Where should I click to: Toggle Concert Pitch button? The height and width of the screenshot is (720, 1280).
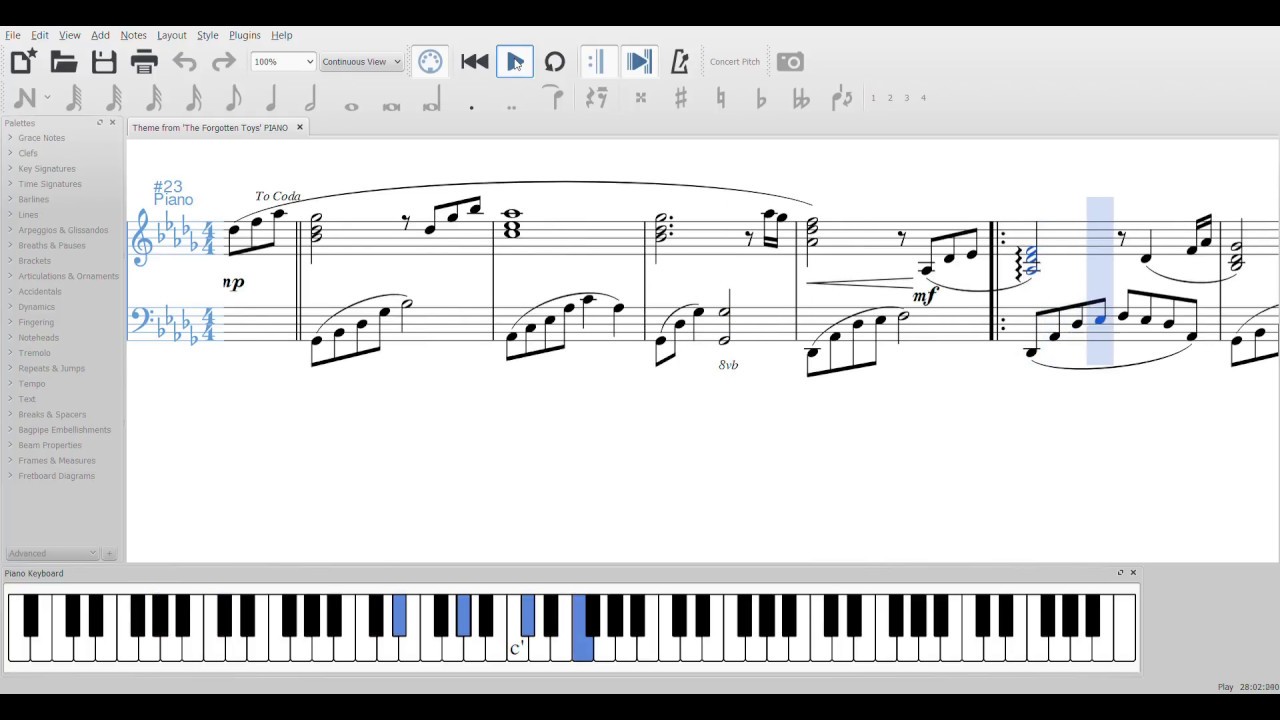[735, 62]
